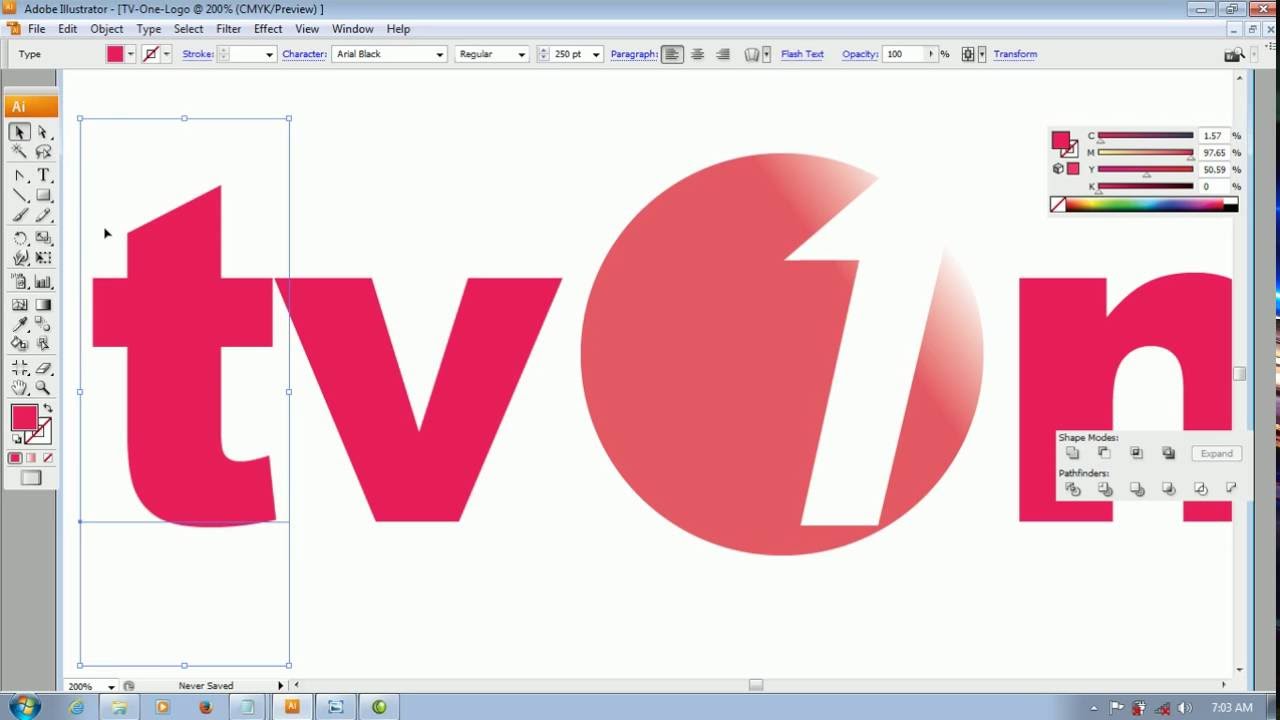The height and width of the screenshot is (720, 1280).
Task: Open the Object menu
Action: tap(107, 29)
